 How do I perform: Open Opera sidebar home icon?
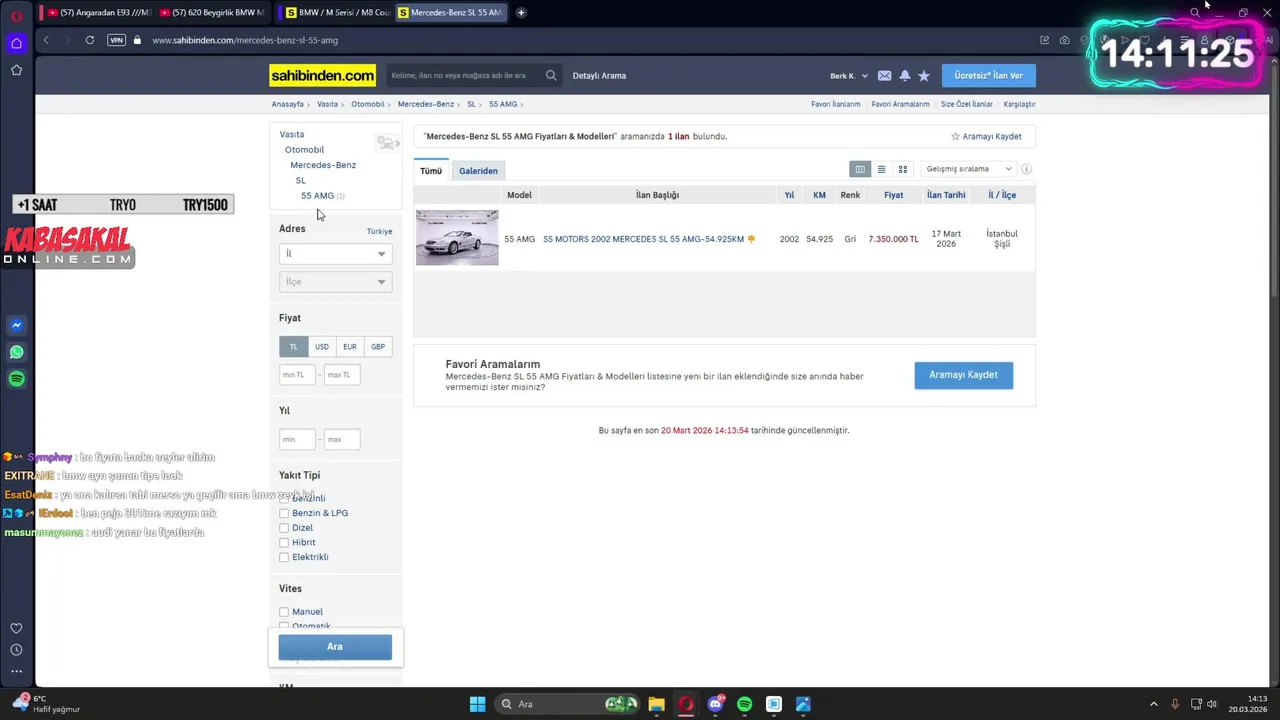coord(16,43)
